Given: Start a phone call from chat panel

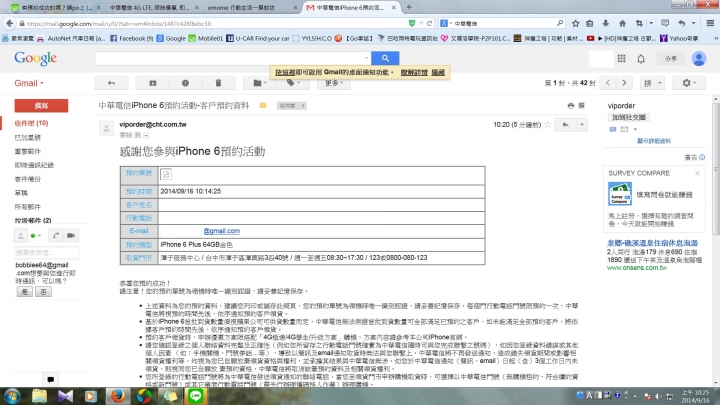Looking at the screenshot, I should point(56,236).
